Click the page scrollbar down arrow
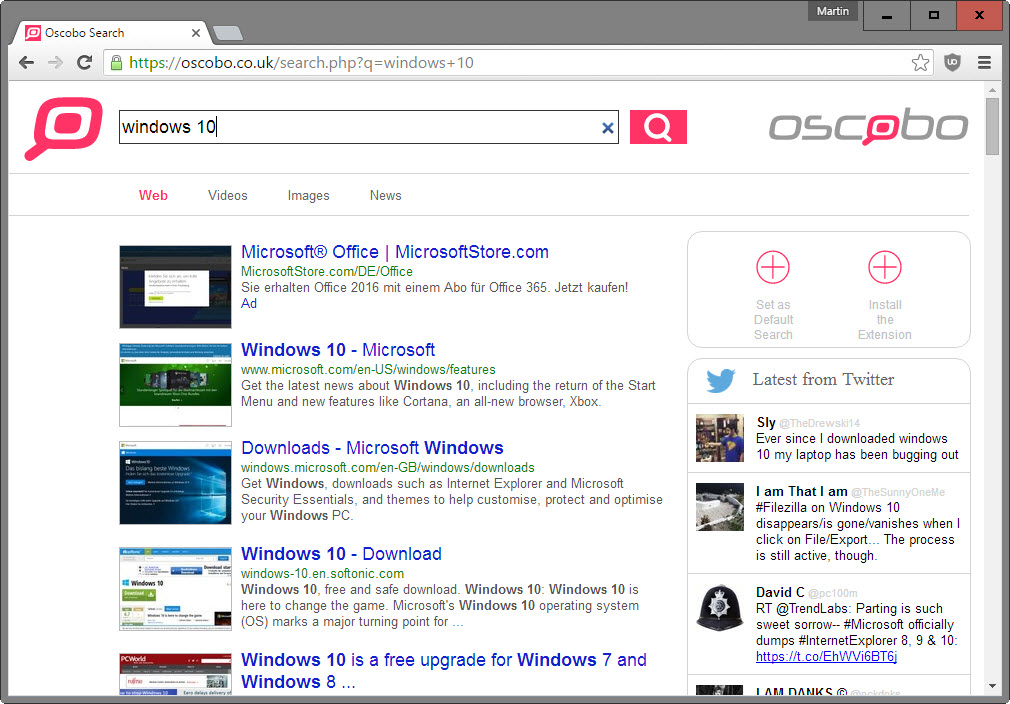Screen dimensions: 1010x704 pos(992,687)
